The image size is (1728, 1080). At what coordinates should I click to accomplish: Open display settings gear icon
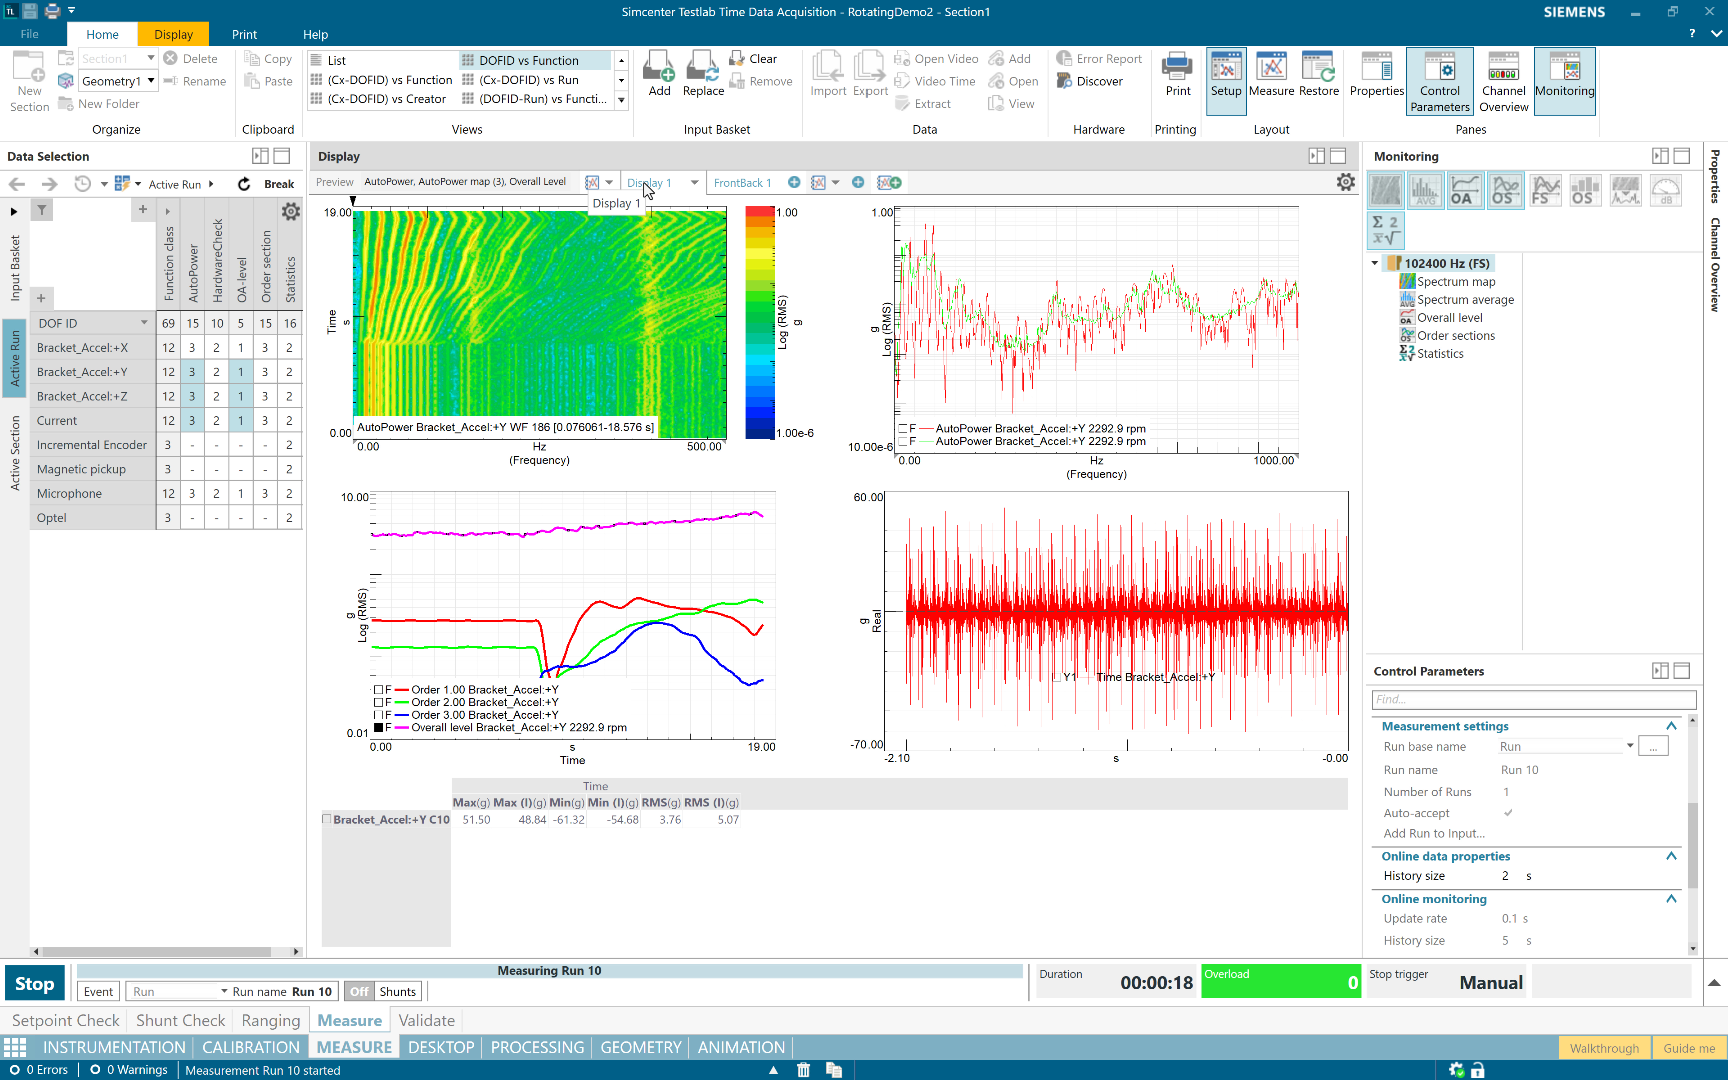(x=1346, y=182)
